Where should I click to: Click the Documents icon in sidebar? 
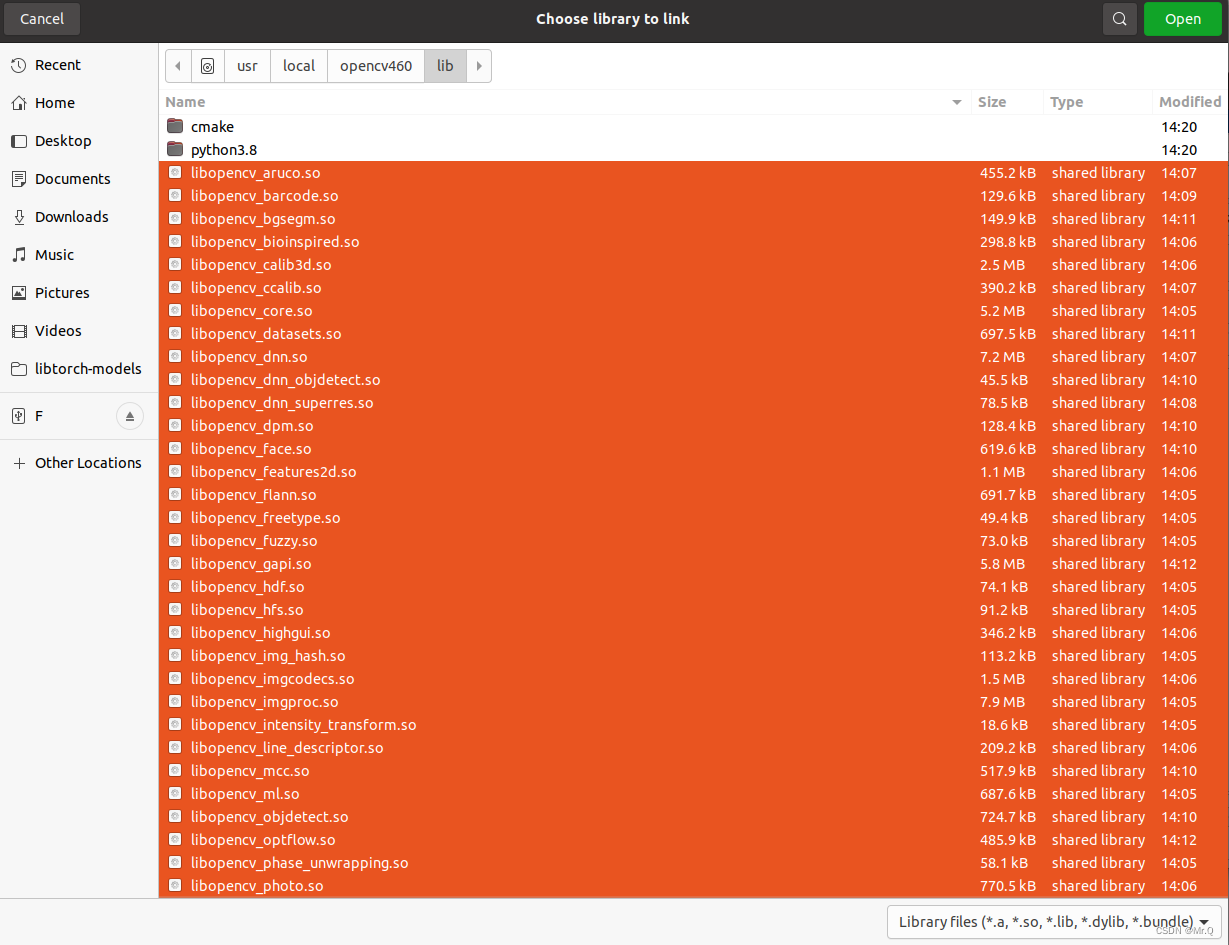pyautogui.click(x=18, y=179)
